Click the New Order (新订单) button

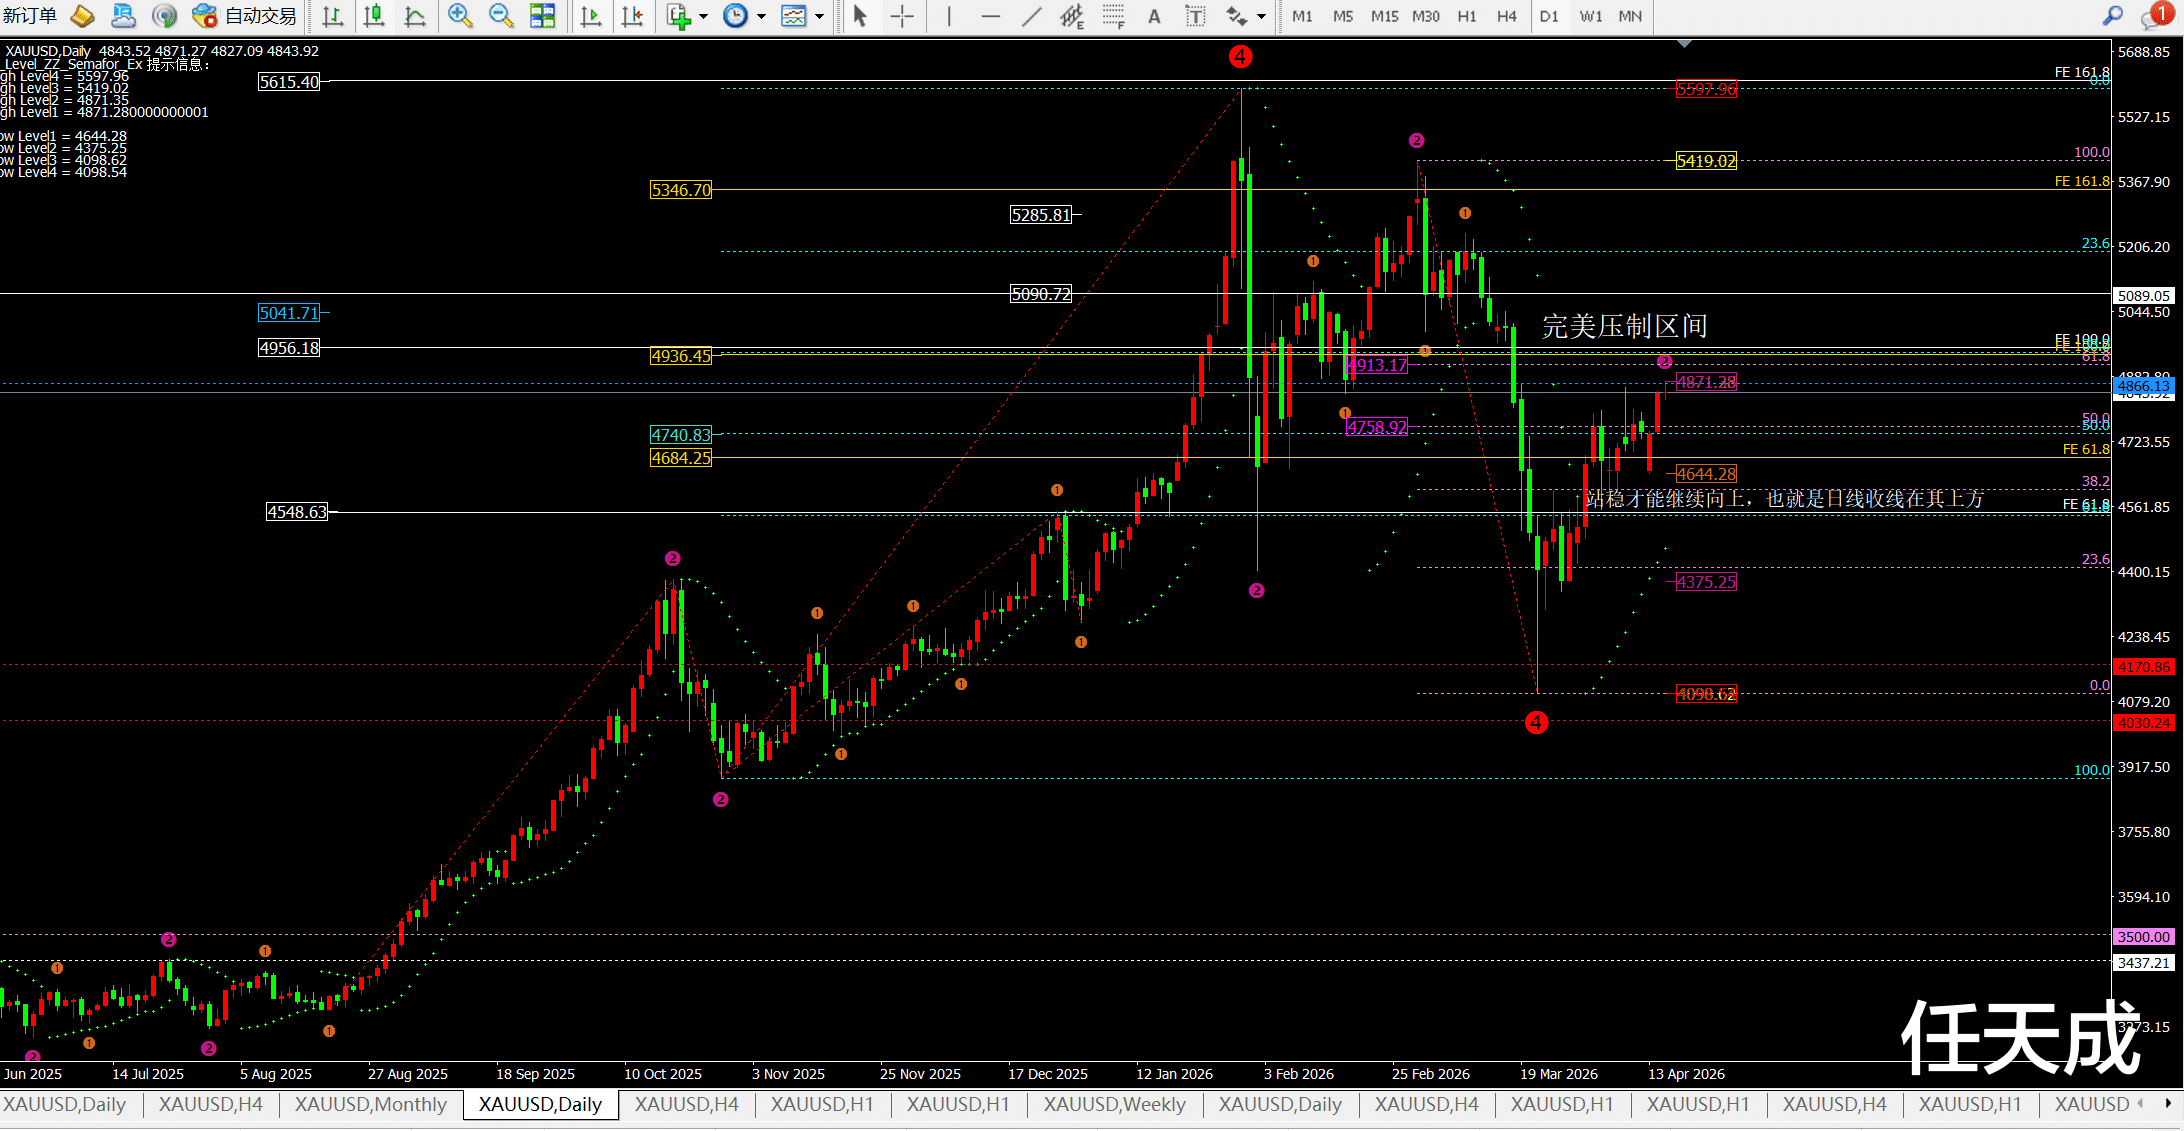(x=30, y=16)
